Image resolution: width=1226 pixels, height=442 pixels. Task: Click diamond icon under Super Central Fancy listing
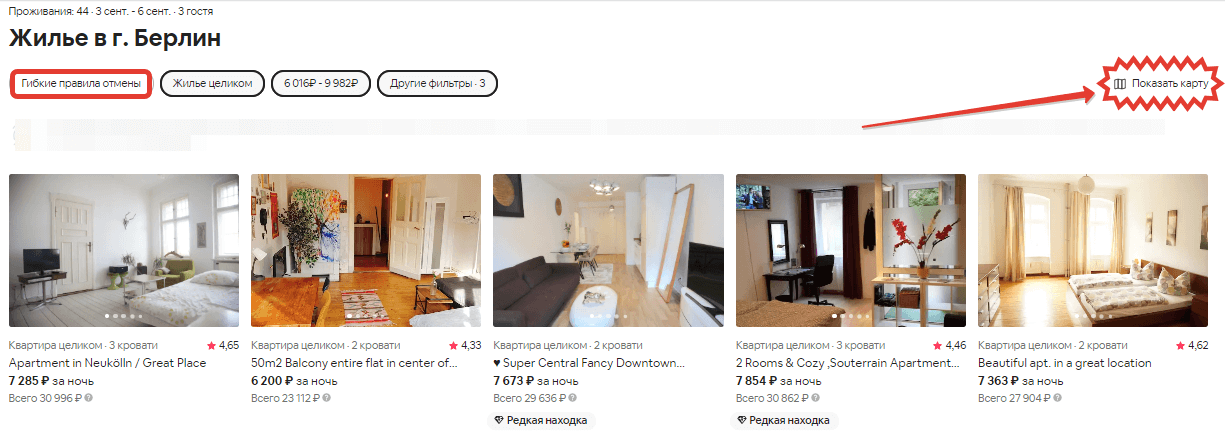tap(501, 421)
